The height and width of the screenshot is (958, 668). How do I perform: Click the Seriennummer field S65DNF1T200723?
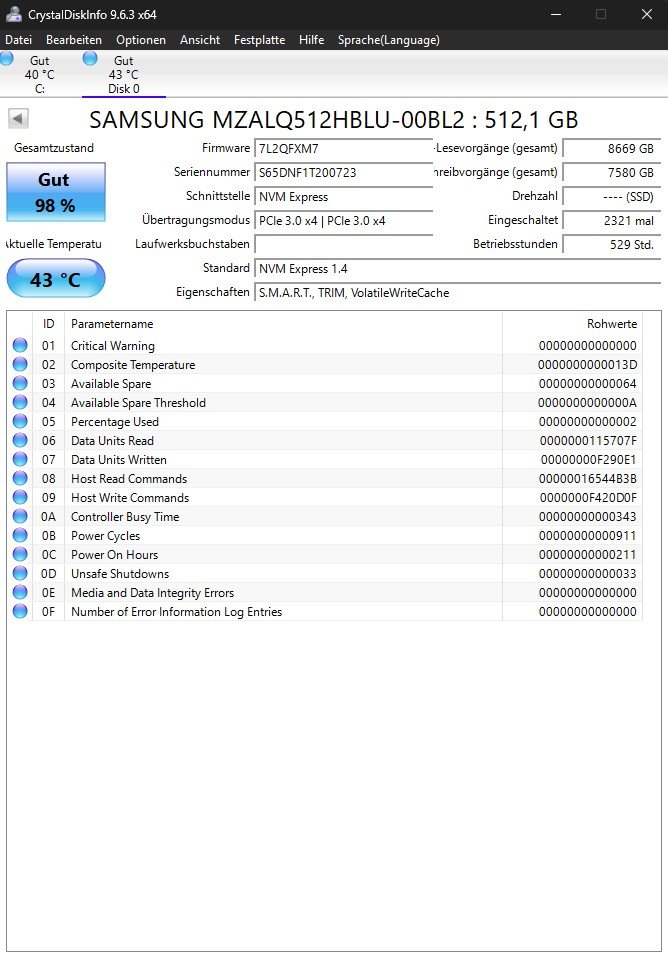coord(343,172)
